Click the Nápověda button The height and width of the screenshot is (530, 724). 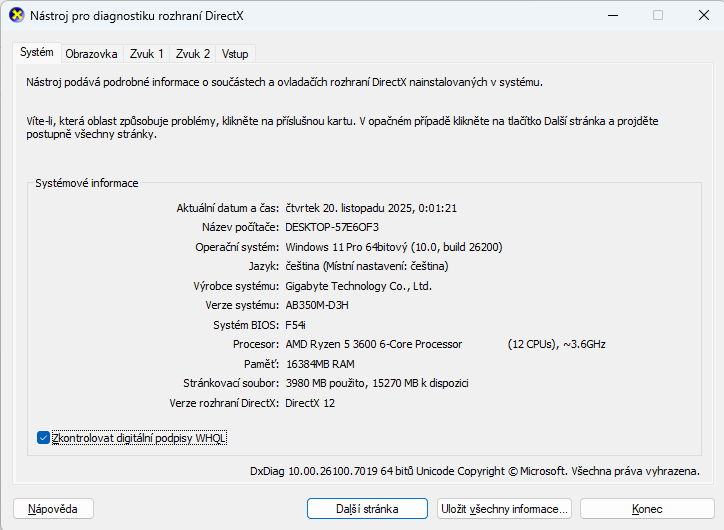[53, 509]
